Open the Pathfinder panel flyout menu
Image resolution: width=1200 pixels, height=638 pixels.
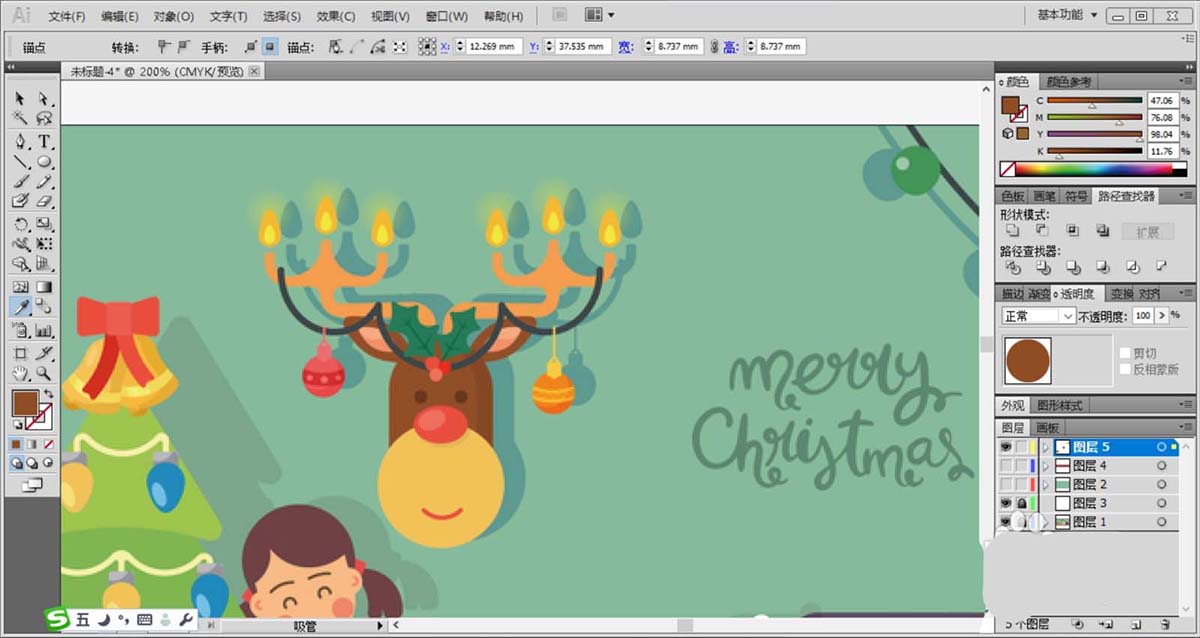[x=1184, y=196]
